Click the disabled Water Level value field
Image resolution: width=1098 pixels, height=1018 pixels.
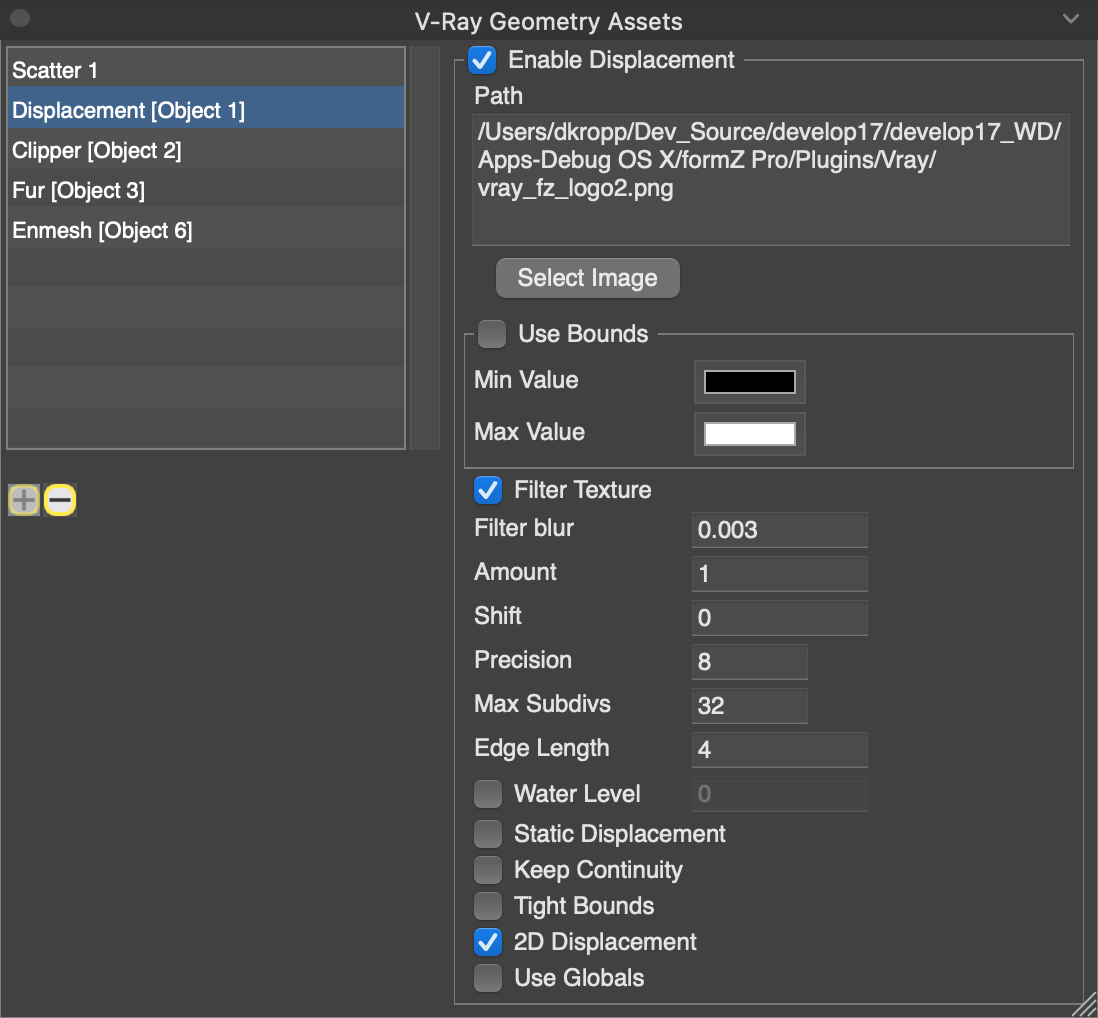coord(779,794)
